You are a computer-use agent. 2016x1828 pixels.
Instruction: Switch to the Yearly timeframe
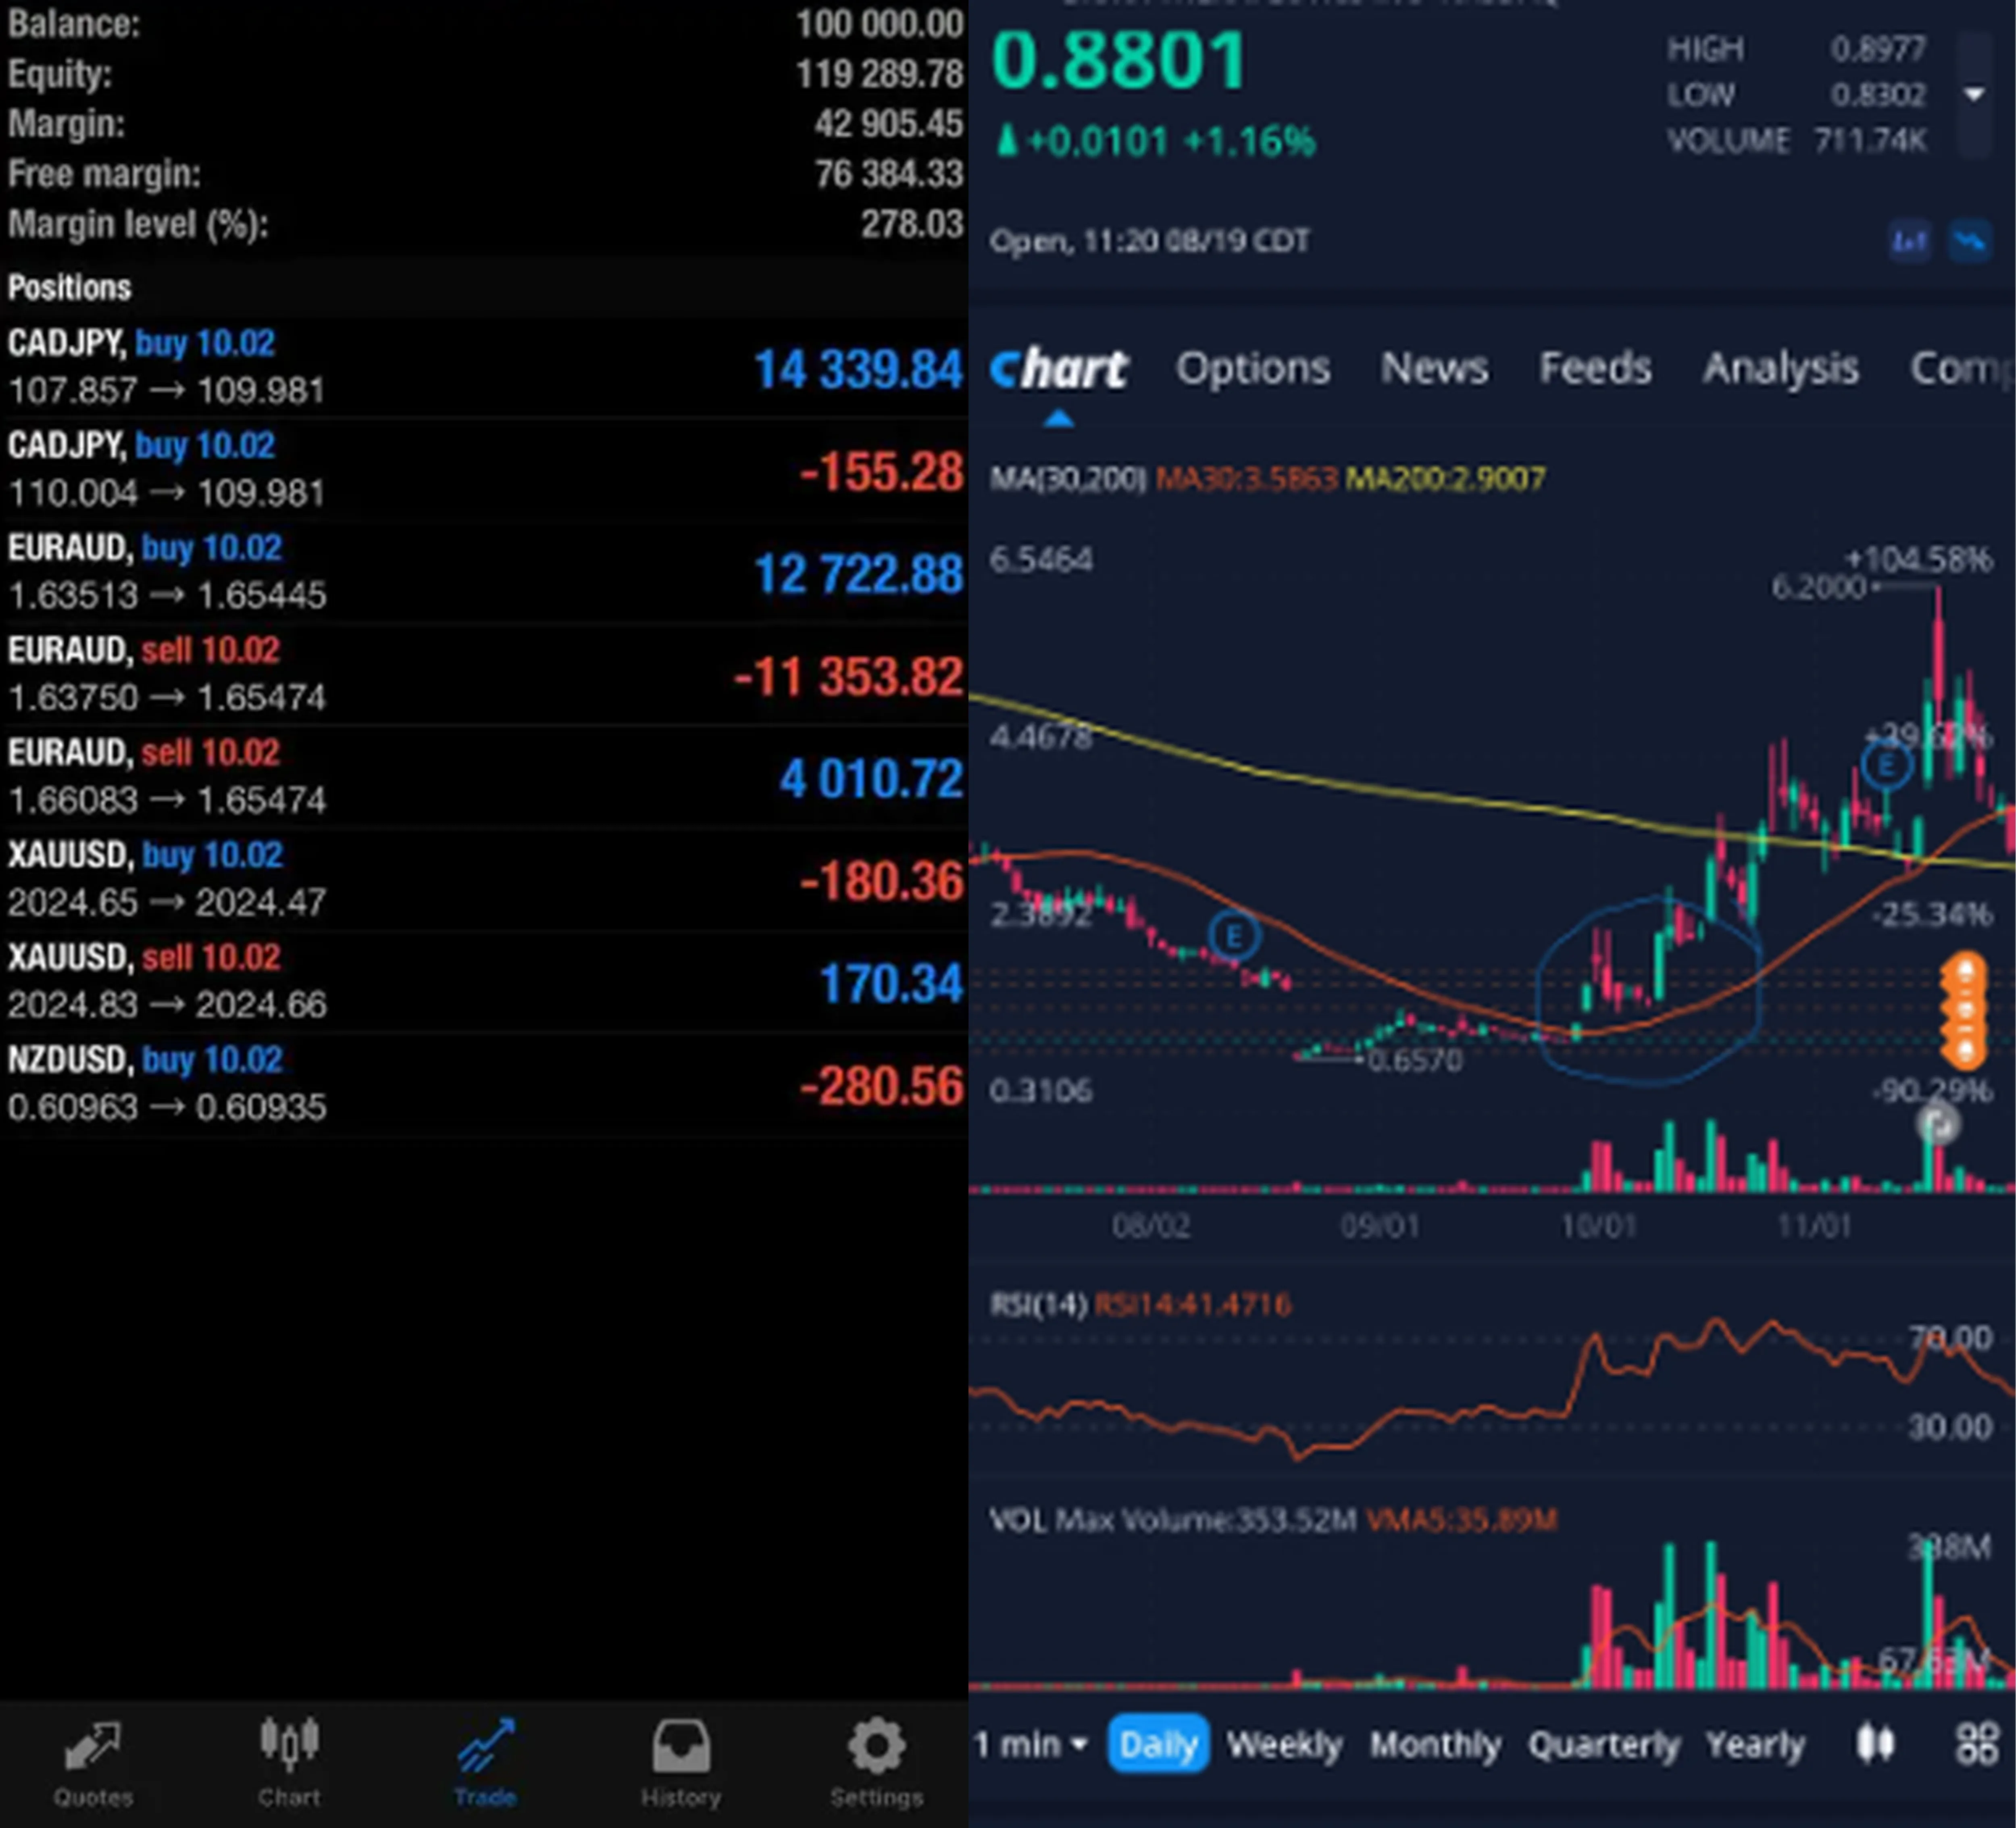pyautogui.click(x=1755, y=1744)
